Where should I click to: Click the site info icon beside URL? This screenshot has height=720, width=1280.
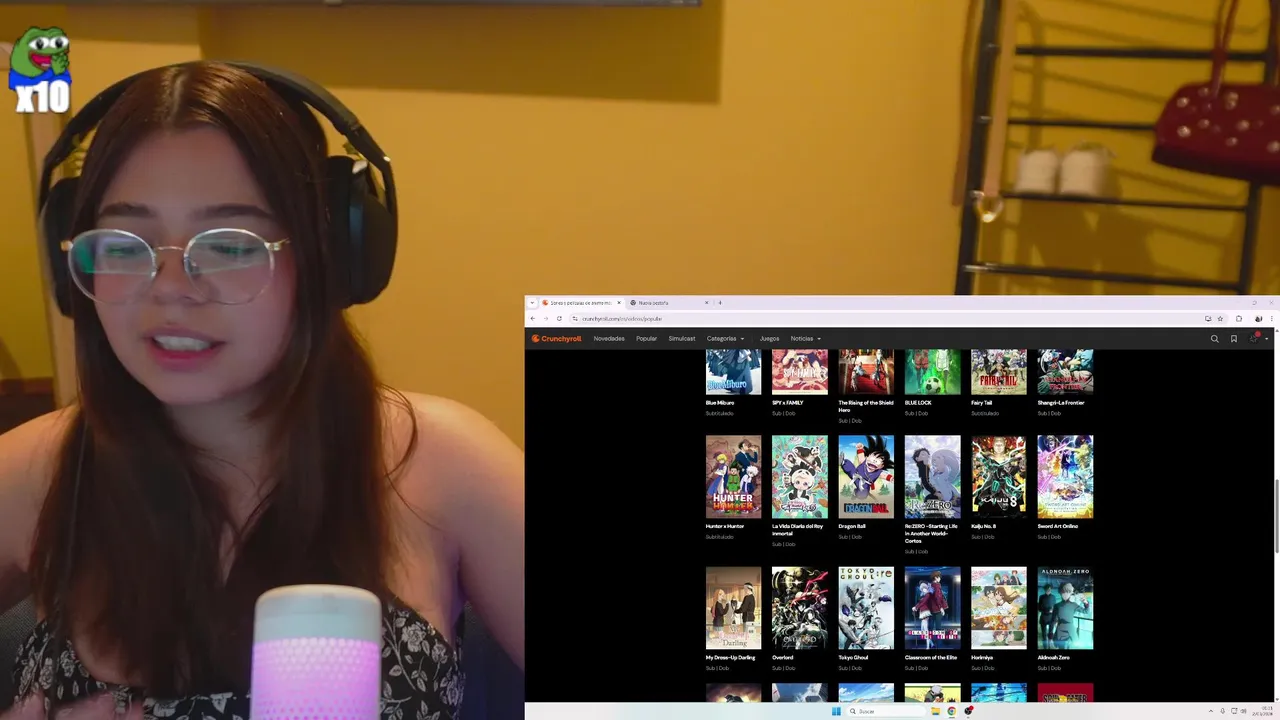tap(575, 318)
